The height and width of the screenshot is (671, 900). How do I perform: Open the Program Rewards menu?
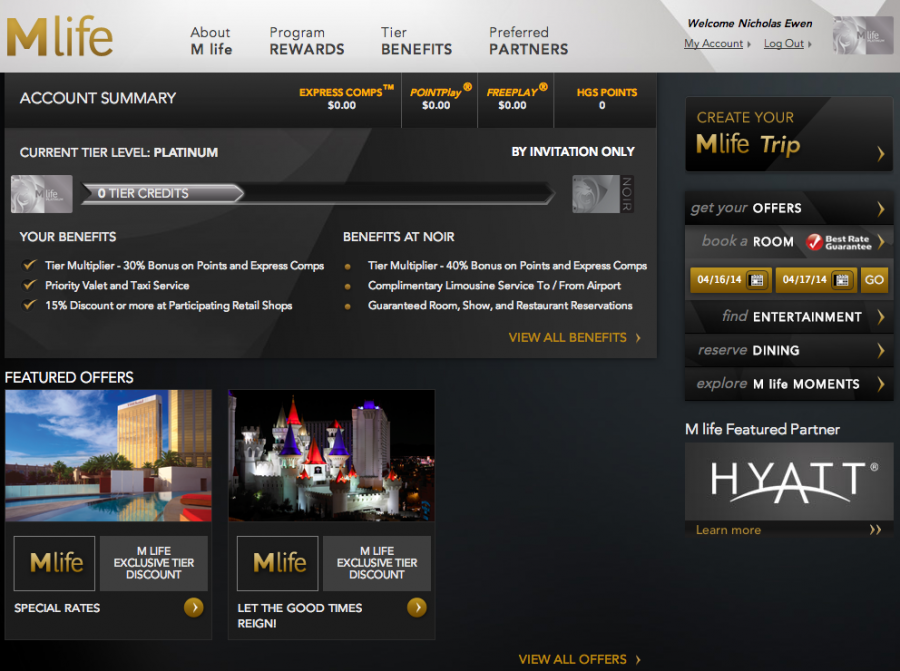(x=307, y=41)
